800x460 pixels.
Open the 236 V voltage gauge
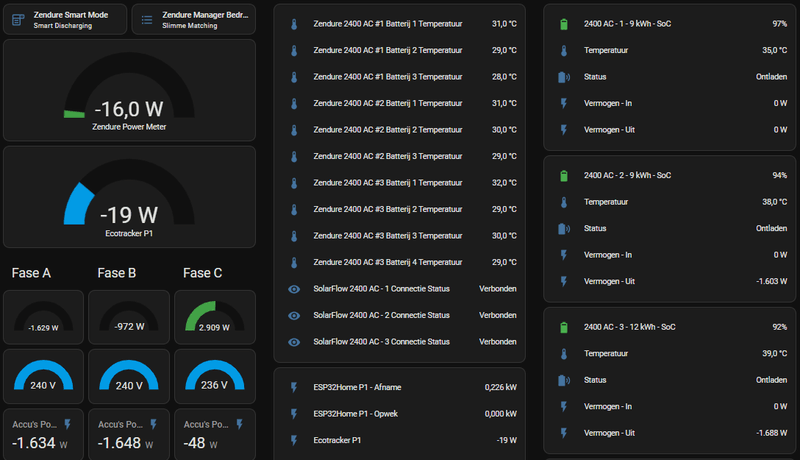[215, 376]
